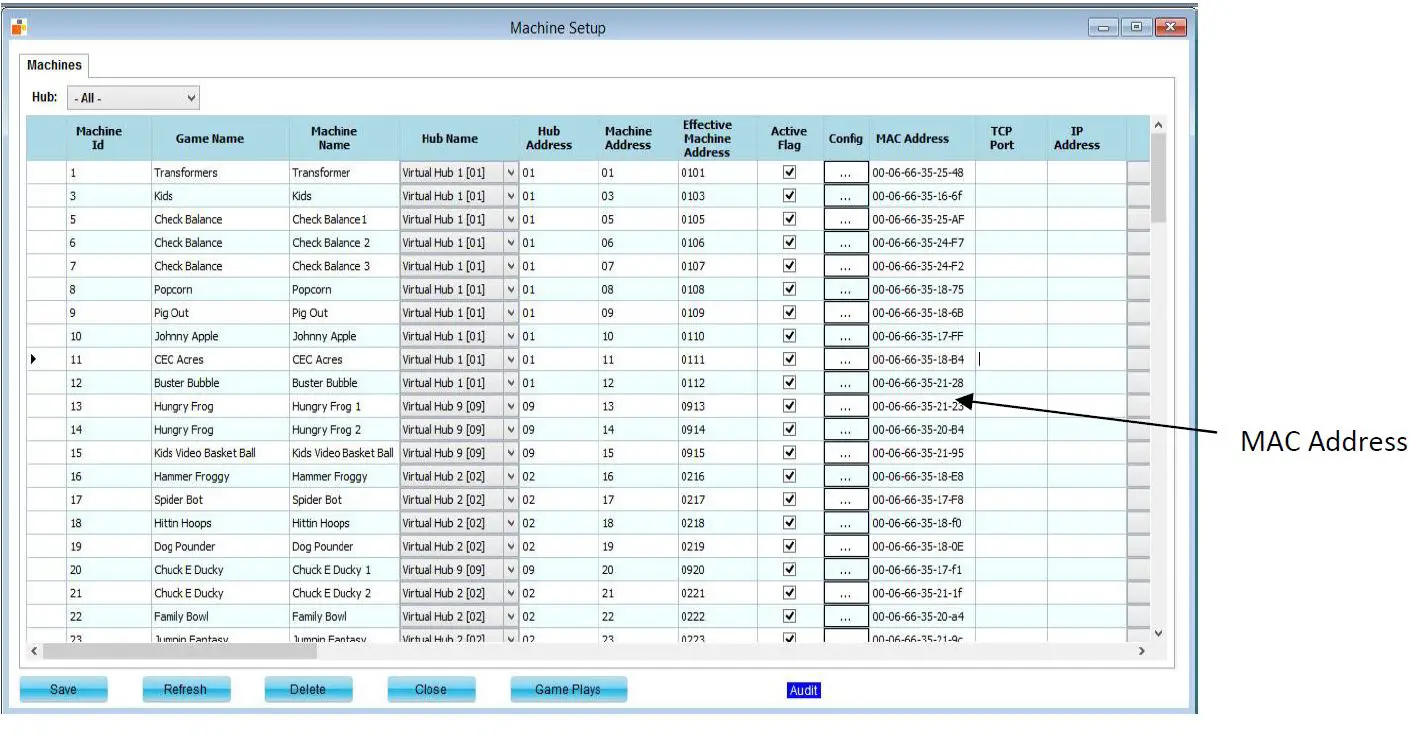Click TCP Port field for CEC Acres
The height and width of the screenshot is (735, 1414).
coord(1010,360)
